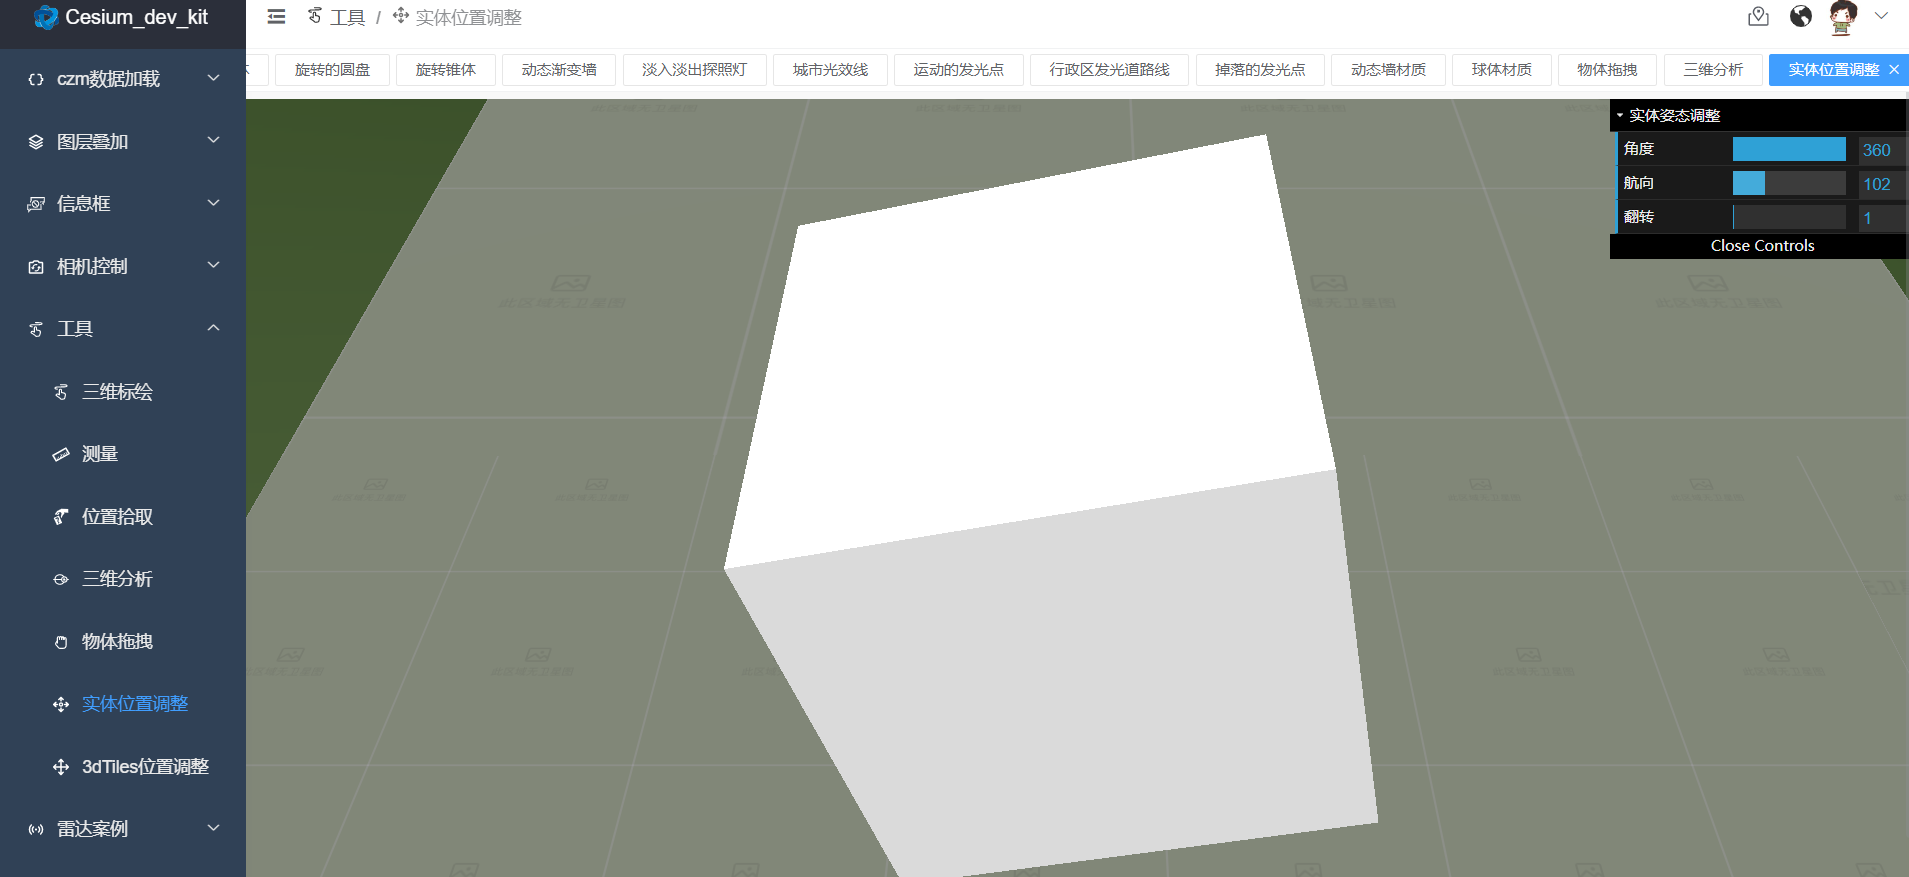Collapse the 工具 submenu chevron
This screenshot has width=1909, height=877.
click(x=213, y=328)
